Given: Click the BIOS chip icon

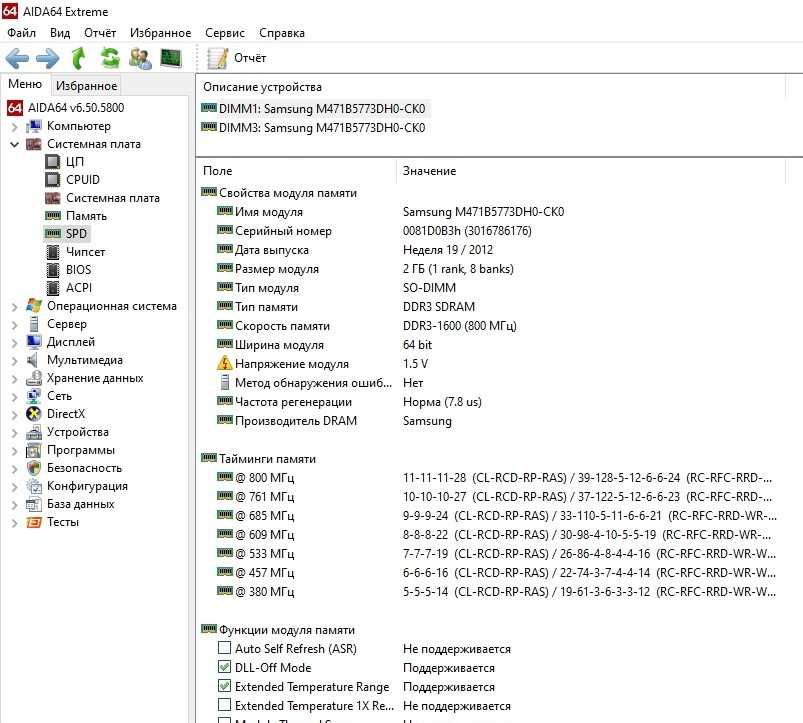Looking at the screenshot, I should click(53, 270).
